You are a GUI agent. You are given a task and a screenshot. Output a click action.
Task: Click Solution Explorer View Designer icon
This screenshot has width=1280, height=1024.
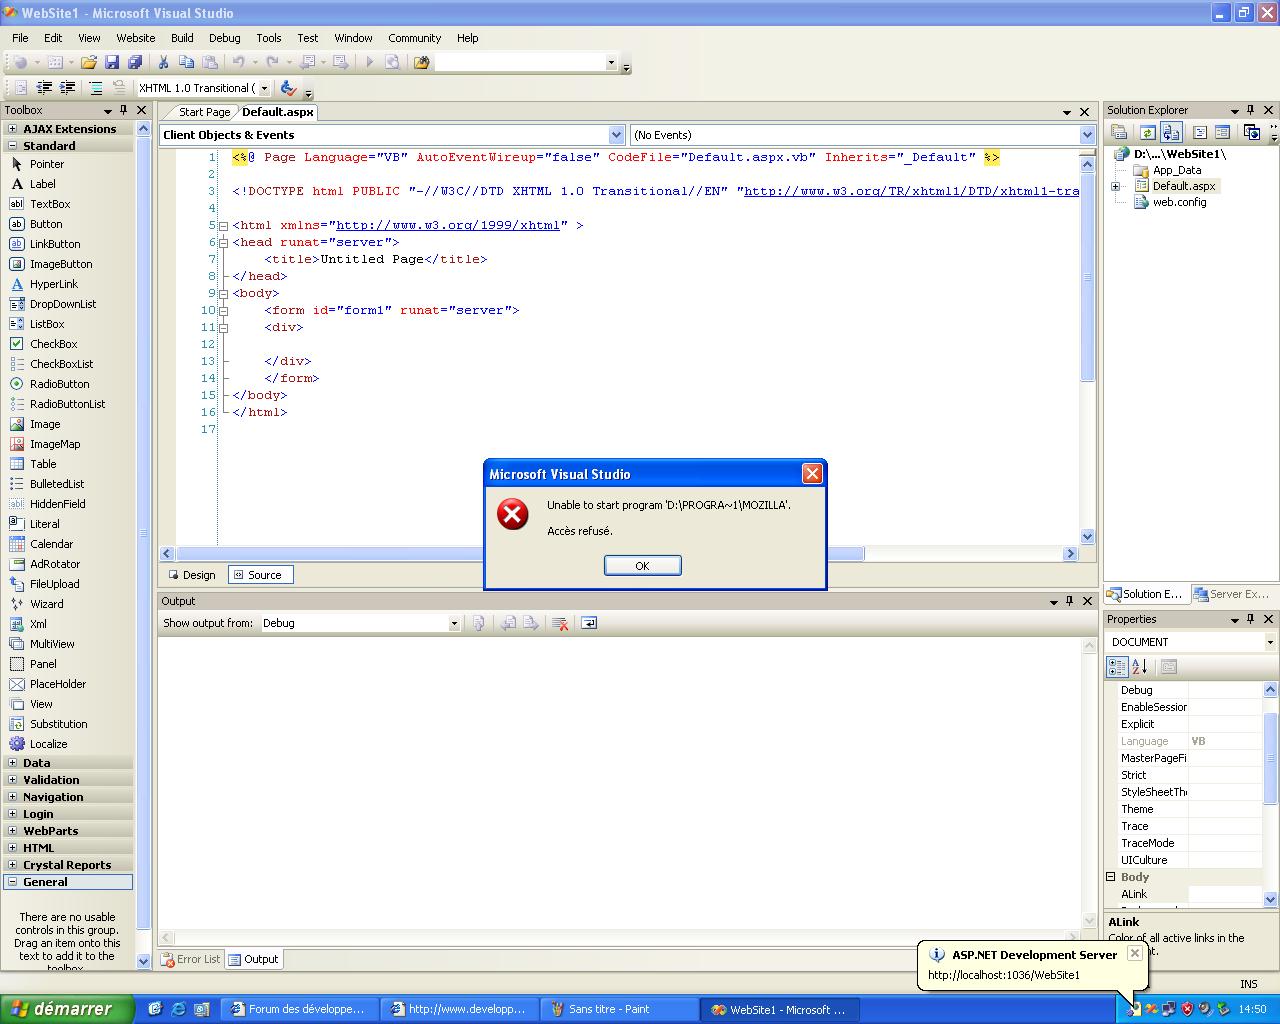(1223, 132)
